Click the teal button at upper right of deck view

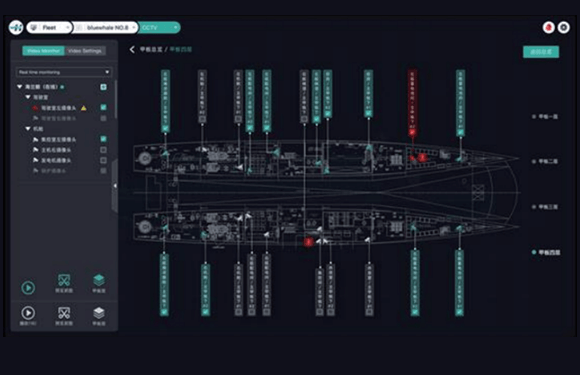click(x=541, y=52)
